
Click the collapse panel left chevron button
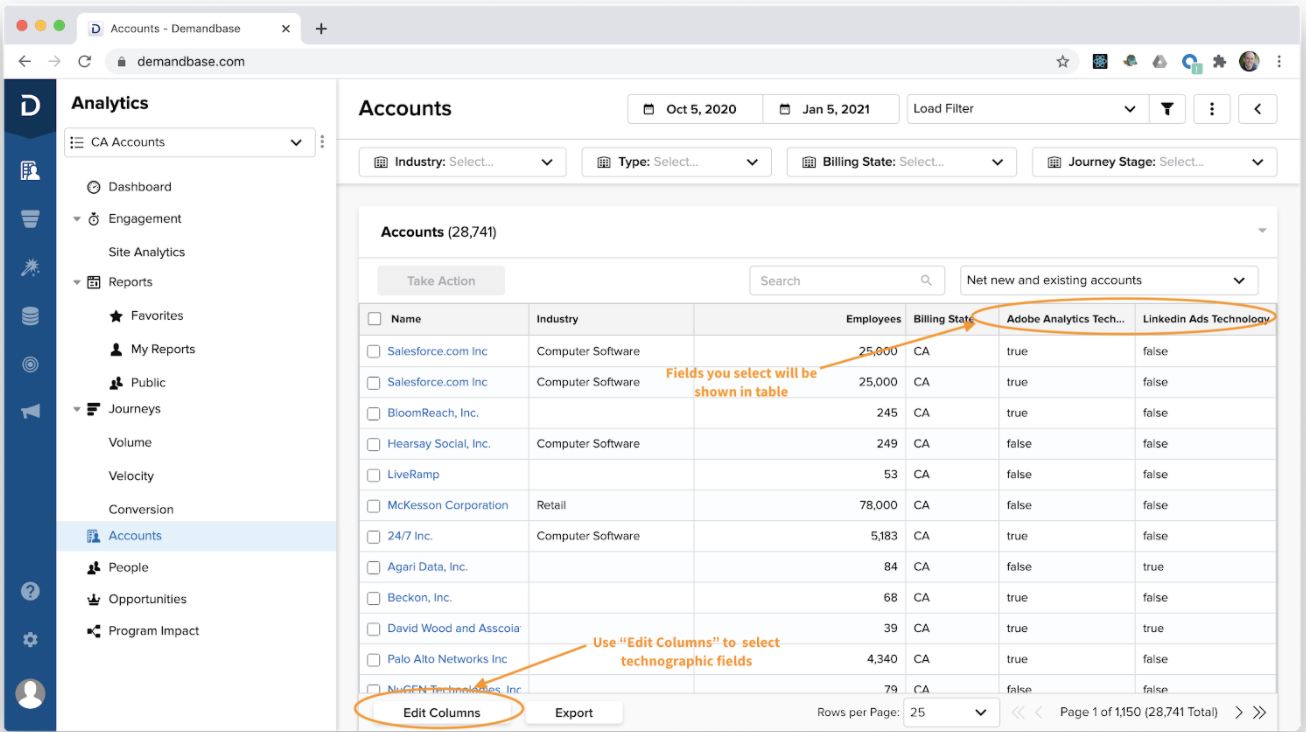click(1258, 109)
